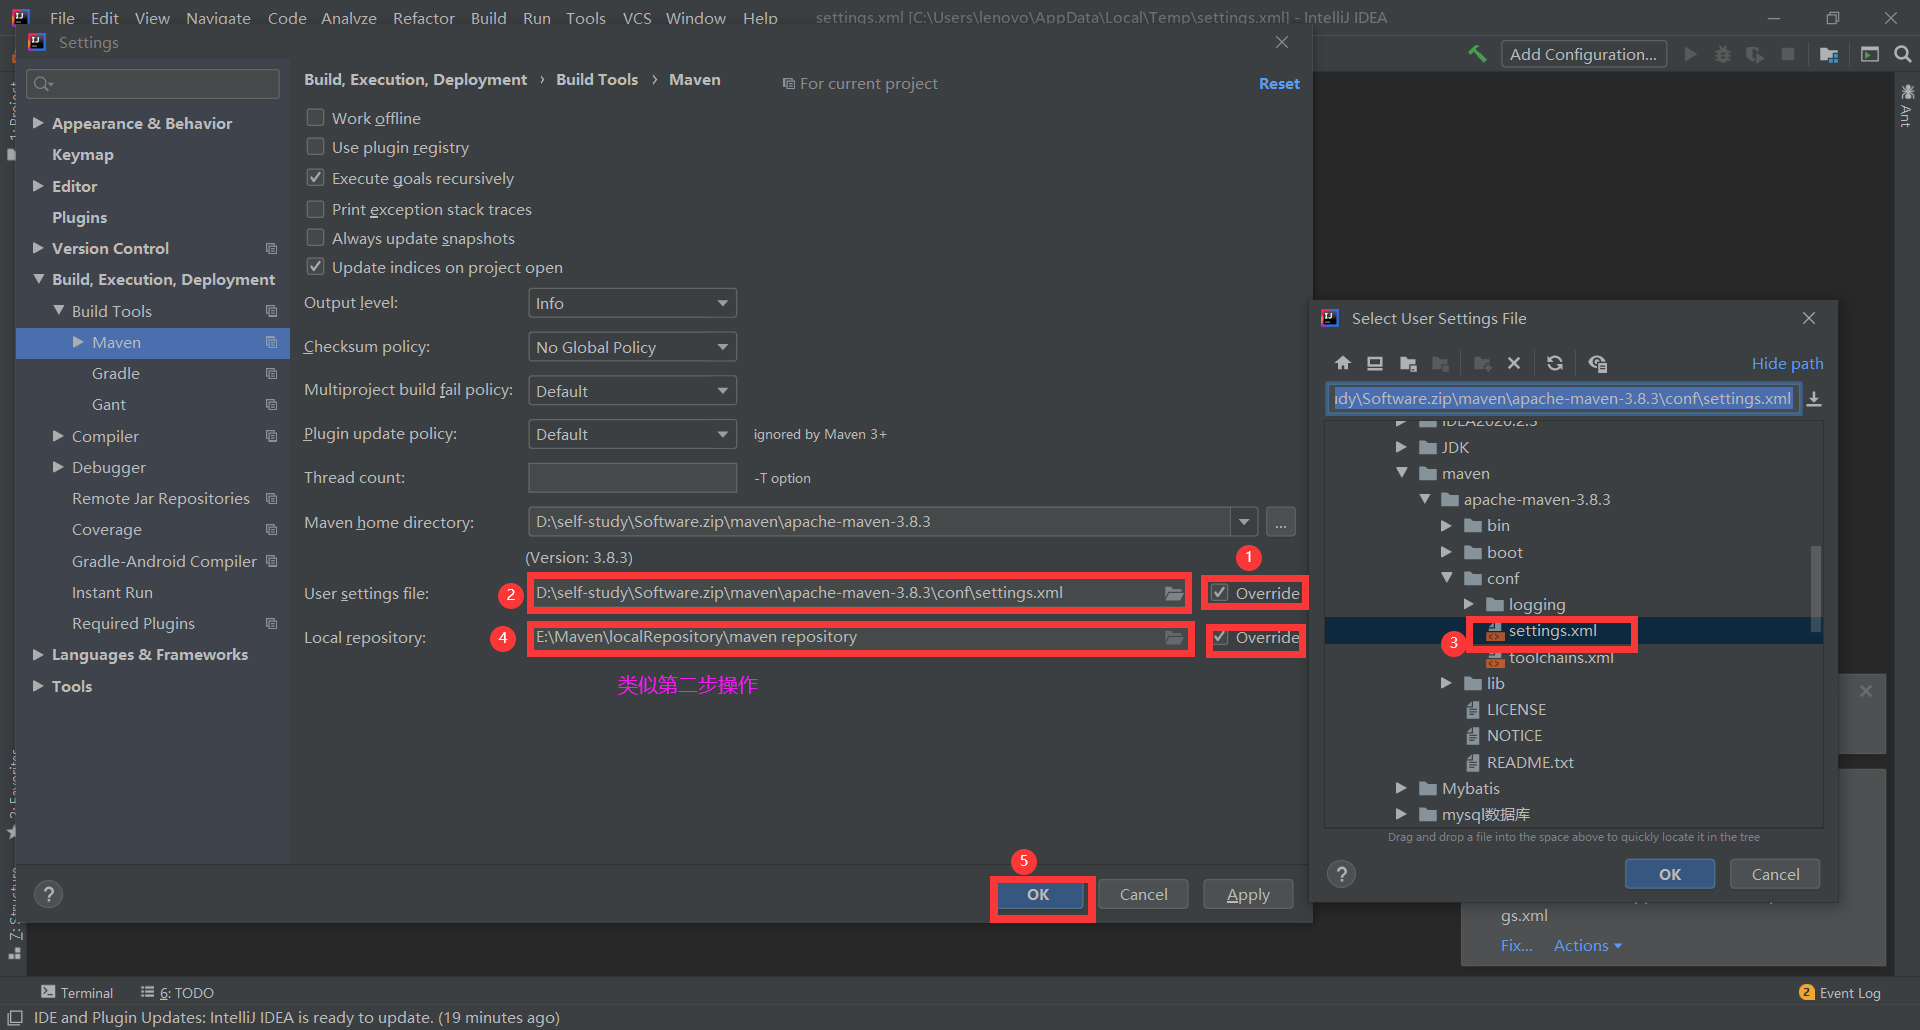Image resolution: width=1920 pixels, height=1030 pixels.
Task: Uncheck Execute goals recursively
Action: [315, 178]
